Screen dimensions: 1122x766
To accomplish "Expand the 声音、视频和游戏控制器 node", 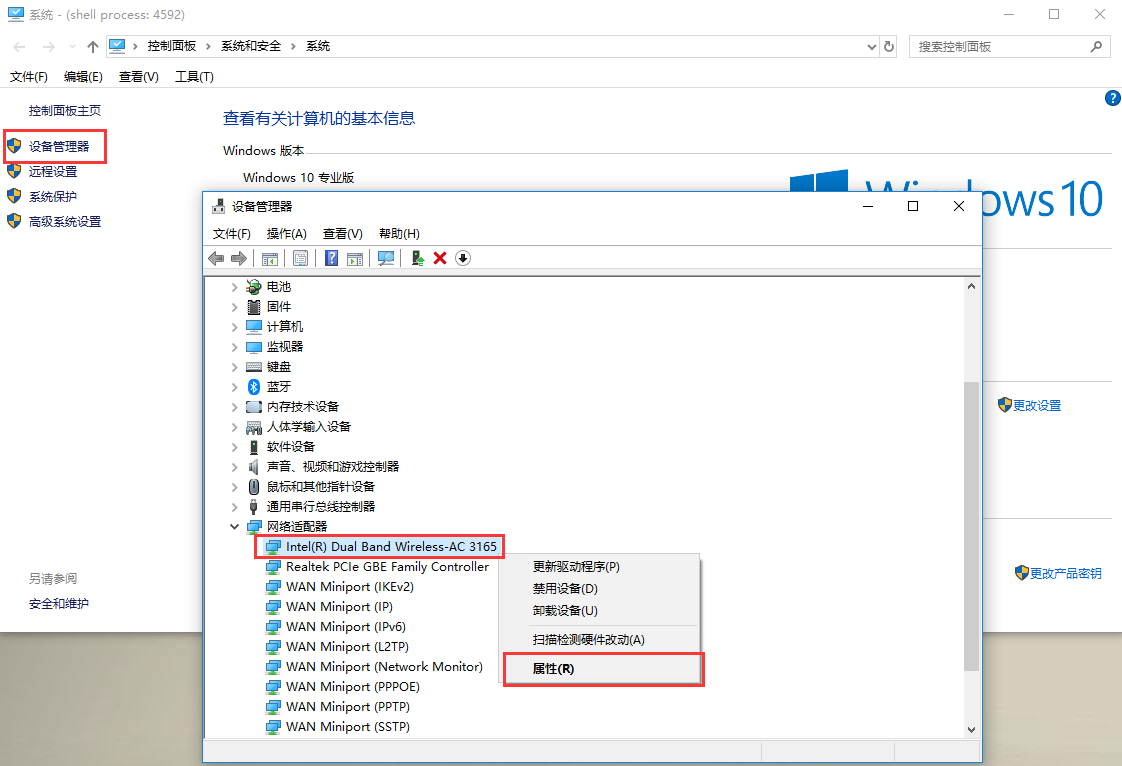I will point(235,467).
